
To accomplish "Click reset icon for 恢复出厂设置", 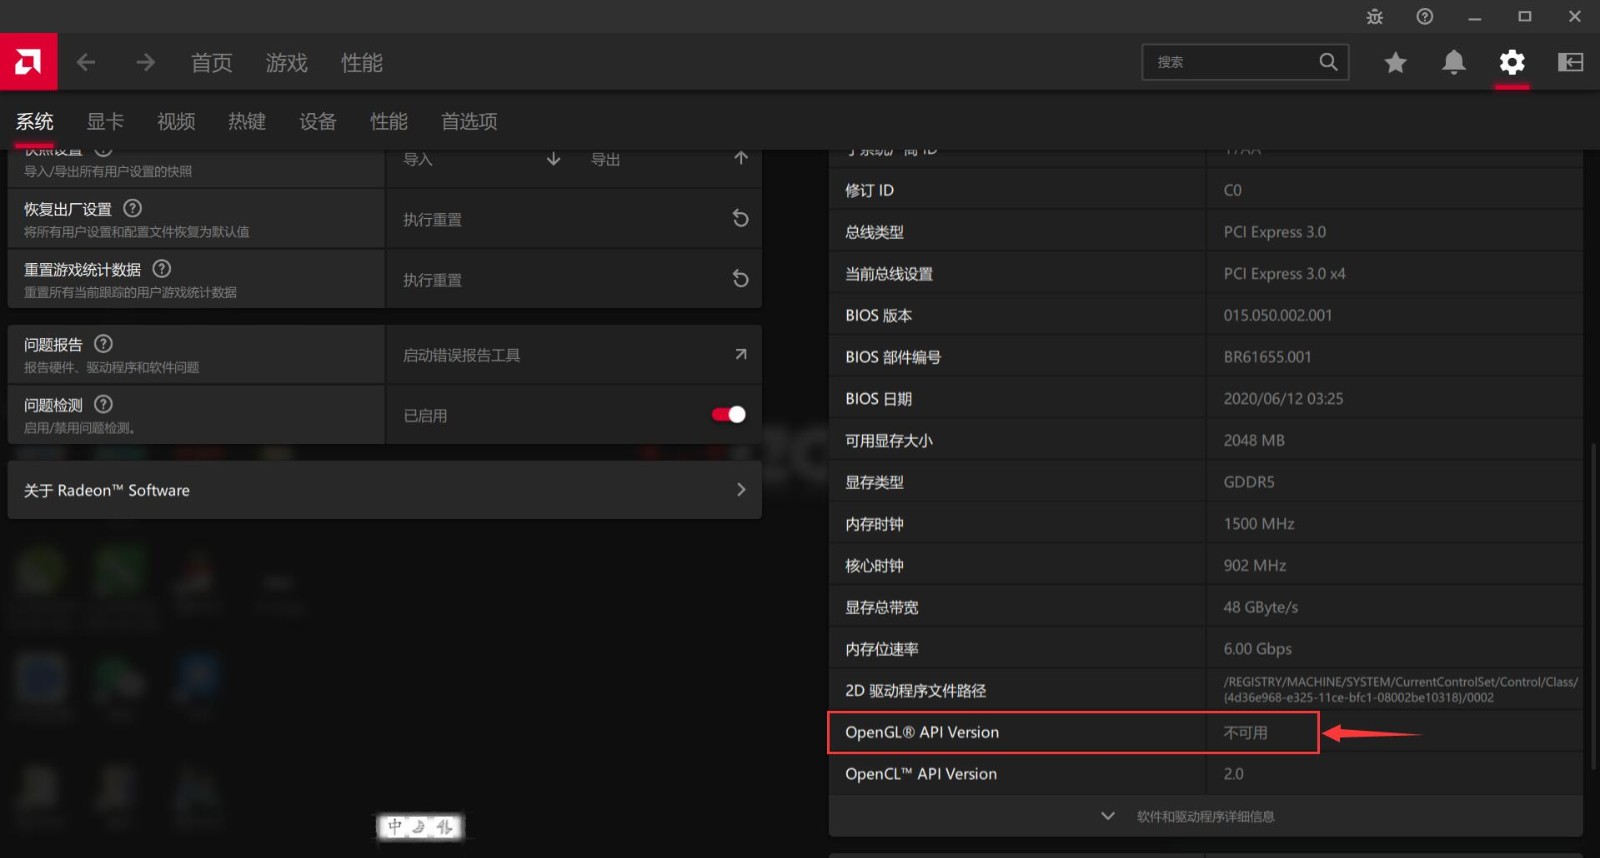I will [740, 218].
